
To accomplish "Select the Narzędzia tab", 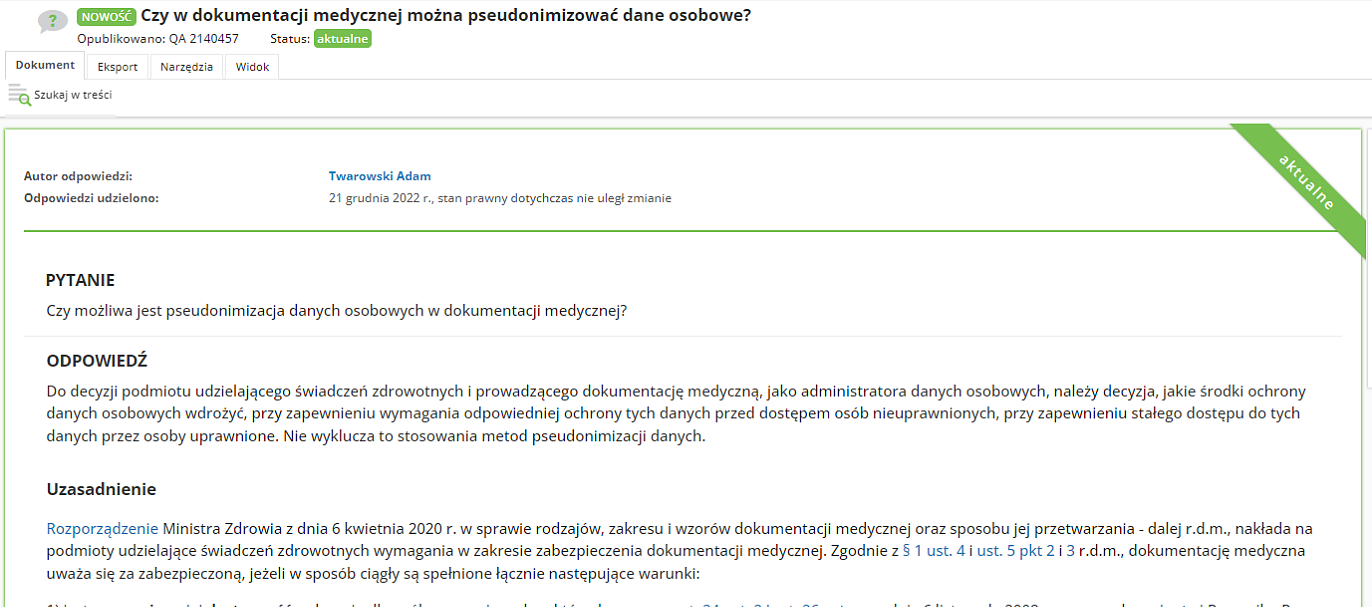I will click(x=186, y=67).
